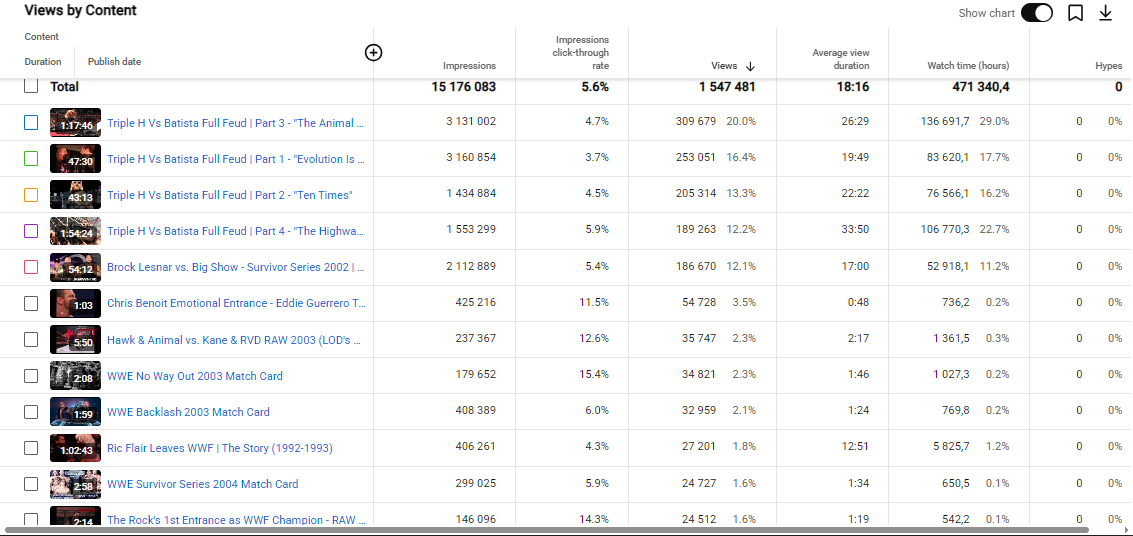1133x536 pixels.
Task: Click total impressions value 15 176 083
Action: (x=464, y=87)
